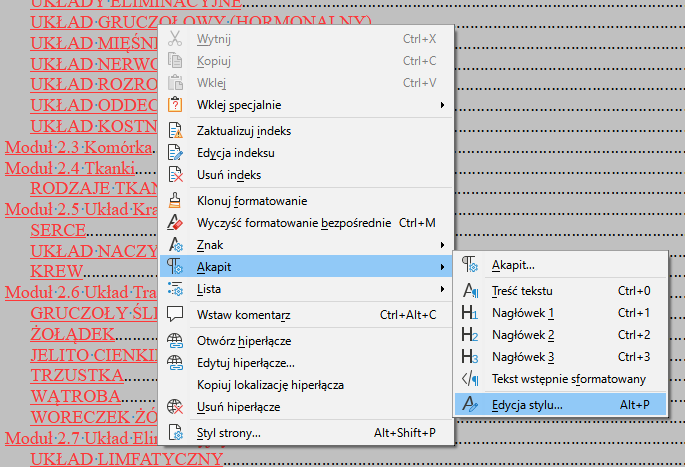Select Wstaw komentarz menu entry
Screen dimensions: 685x467
click(306, 315)
